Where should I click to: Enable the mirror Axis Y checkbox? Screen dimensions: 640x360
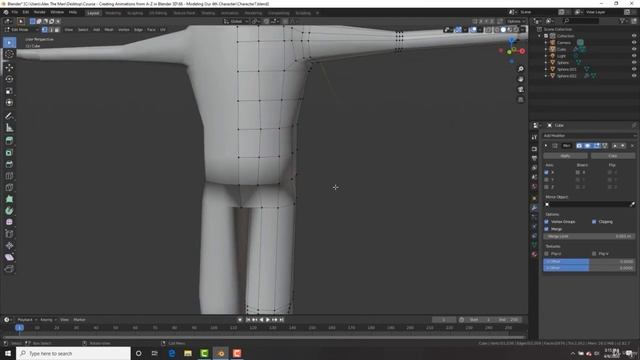547,180
